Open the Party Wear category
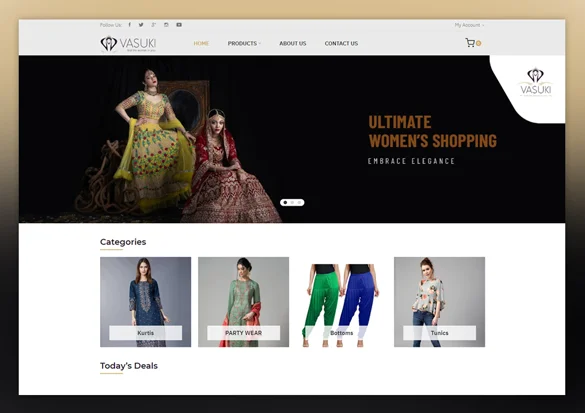This screenshot has height=413, width=585. pyautogui.click(x=243, y=302)
